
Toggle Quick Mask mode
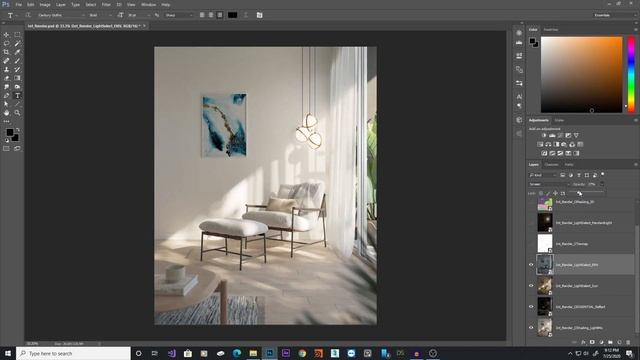(6, 149)
